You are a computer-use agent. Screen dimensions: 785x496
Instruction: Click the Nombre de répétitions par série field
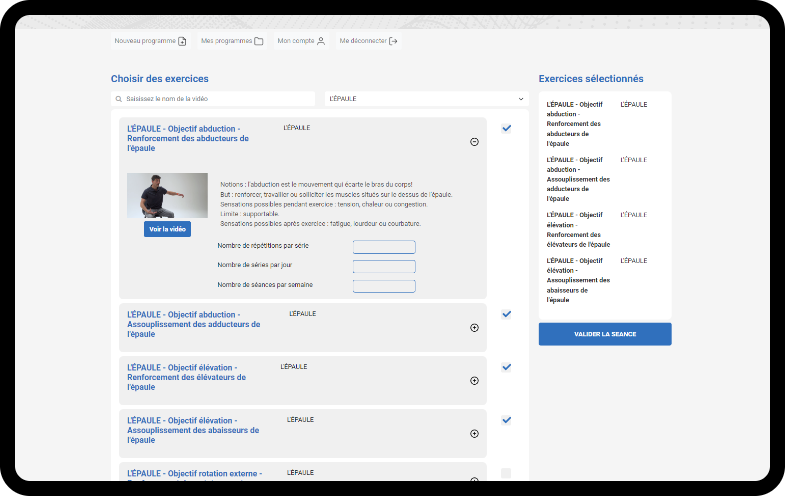384,247
